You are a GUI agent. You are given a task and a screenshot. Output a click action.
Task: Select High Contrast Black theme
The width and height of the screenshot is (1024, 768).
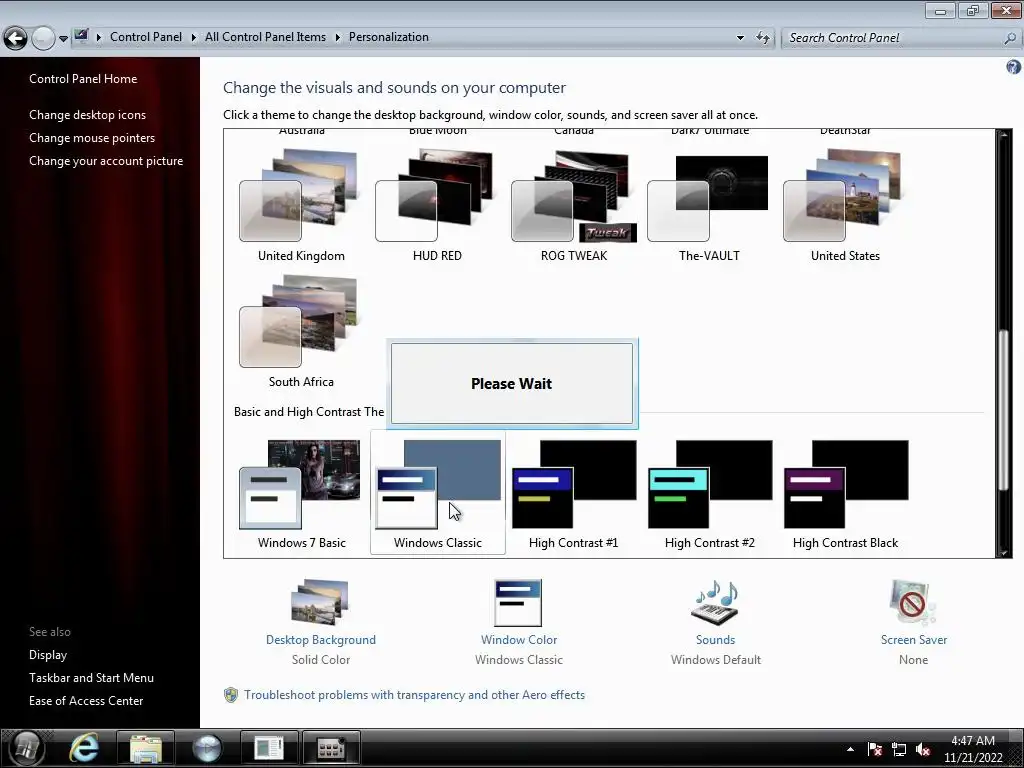click(845, 494)
